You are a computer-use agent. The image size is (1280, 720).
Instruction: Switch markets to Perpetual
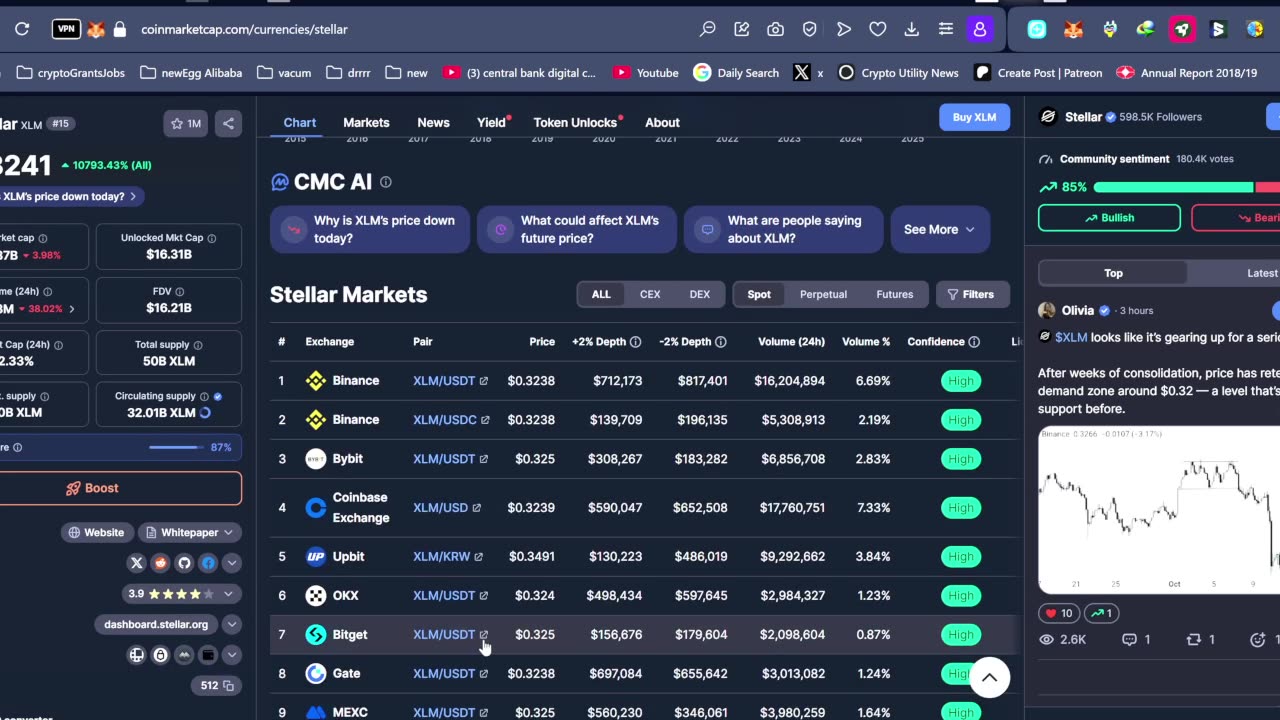(x=823, y=294)
